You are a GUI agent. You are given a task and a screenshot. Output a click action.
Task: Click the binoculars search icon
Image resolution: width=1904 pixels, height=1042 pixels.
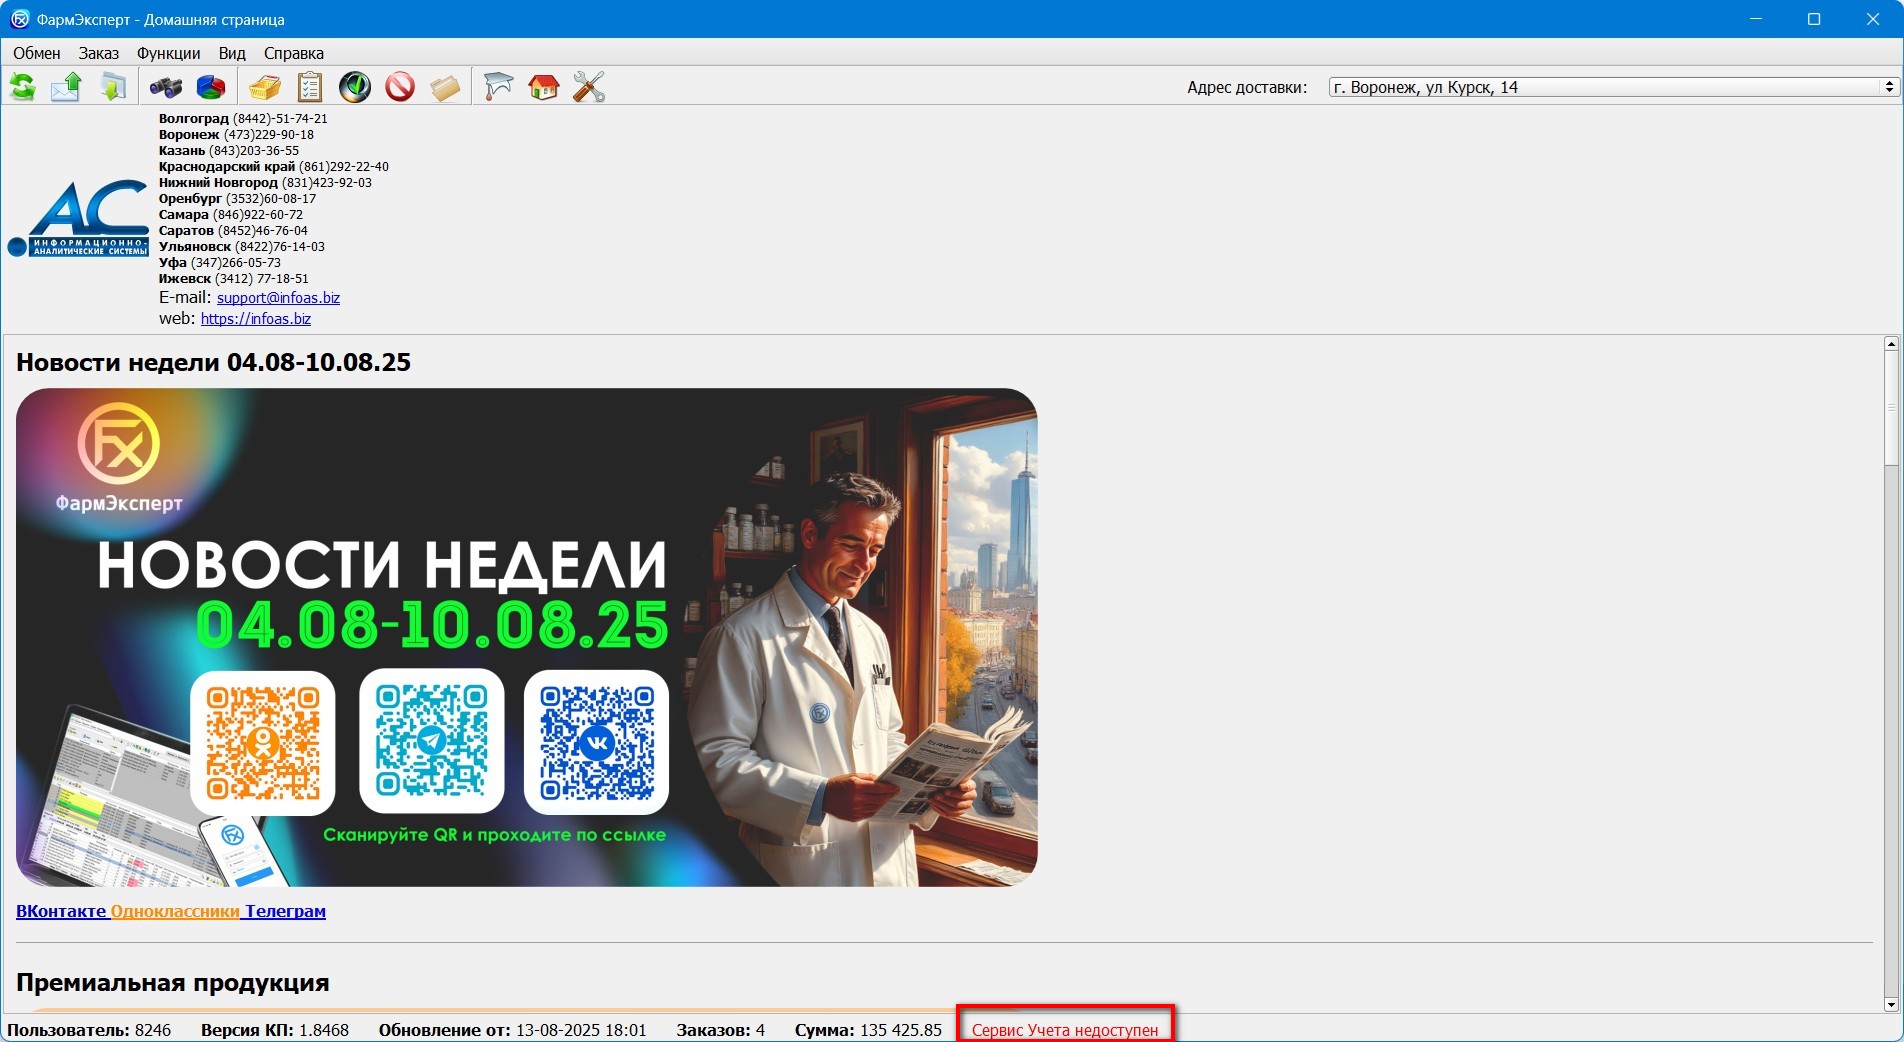[x=165, y=88]
